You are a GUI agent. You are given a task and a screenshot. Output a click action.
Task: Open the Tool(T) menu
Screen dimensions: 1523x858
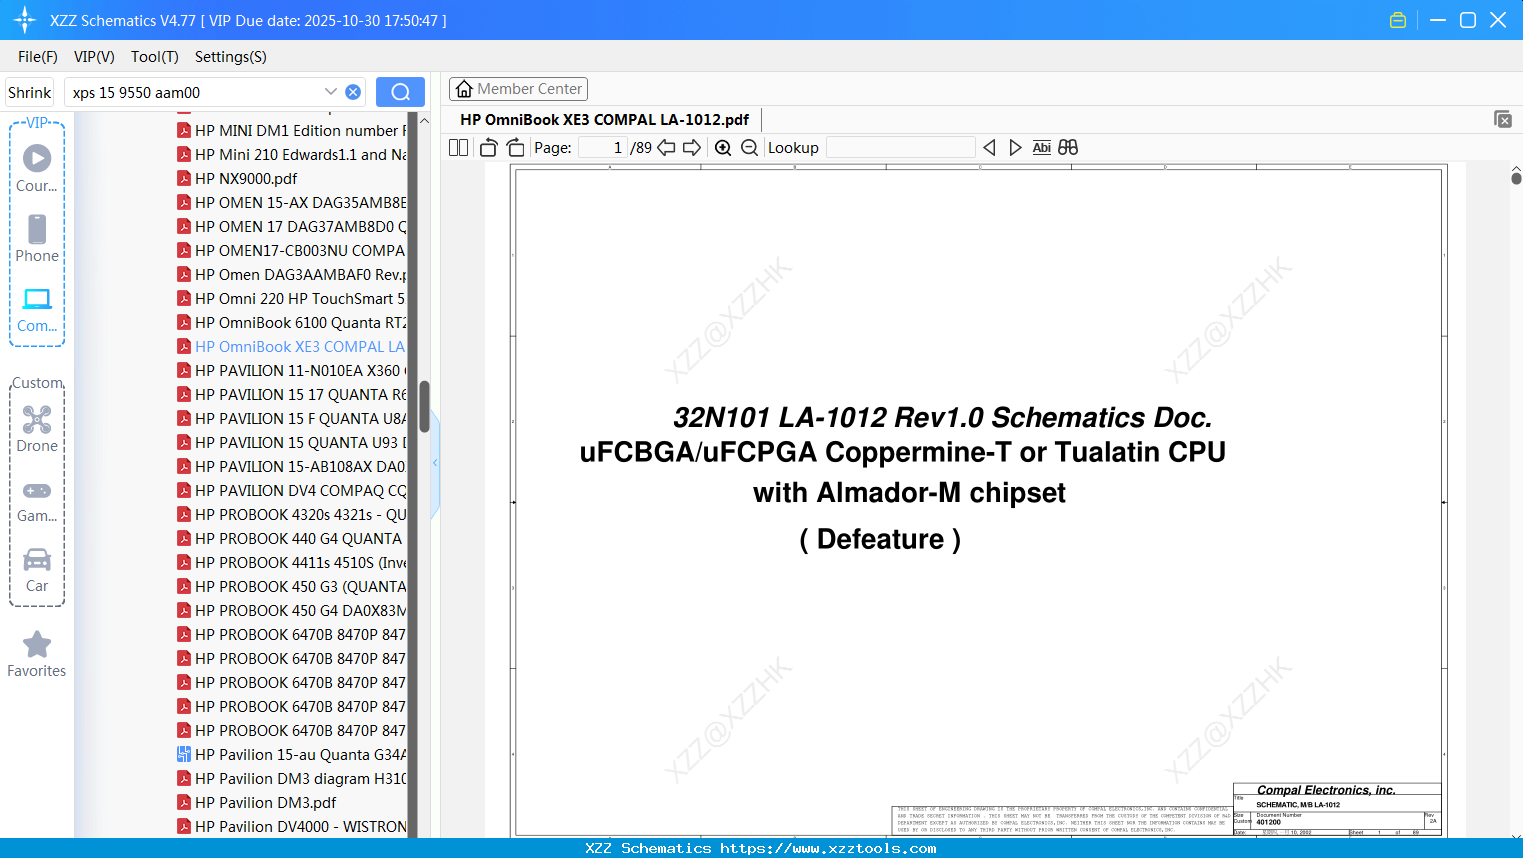pyautogui.click(x=155, y=57)
